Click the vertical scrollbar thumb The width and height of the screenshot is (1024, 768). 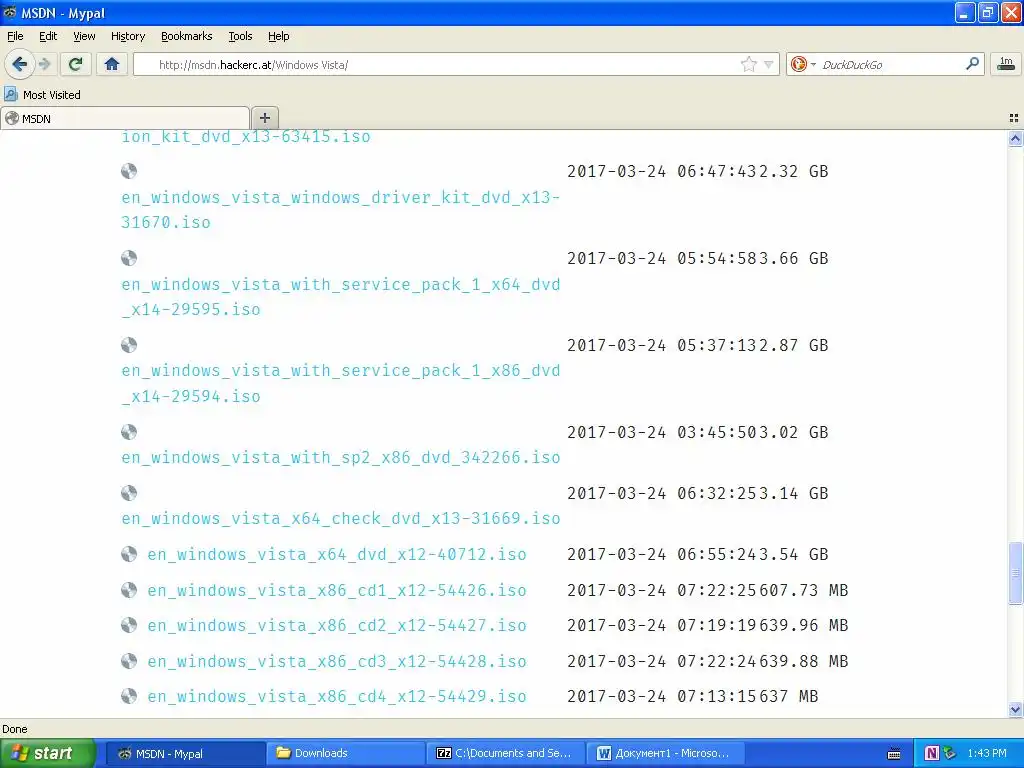(1015, 573)
